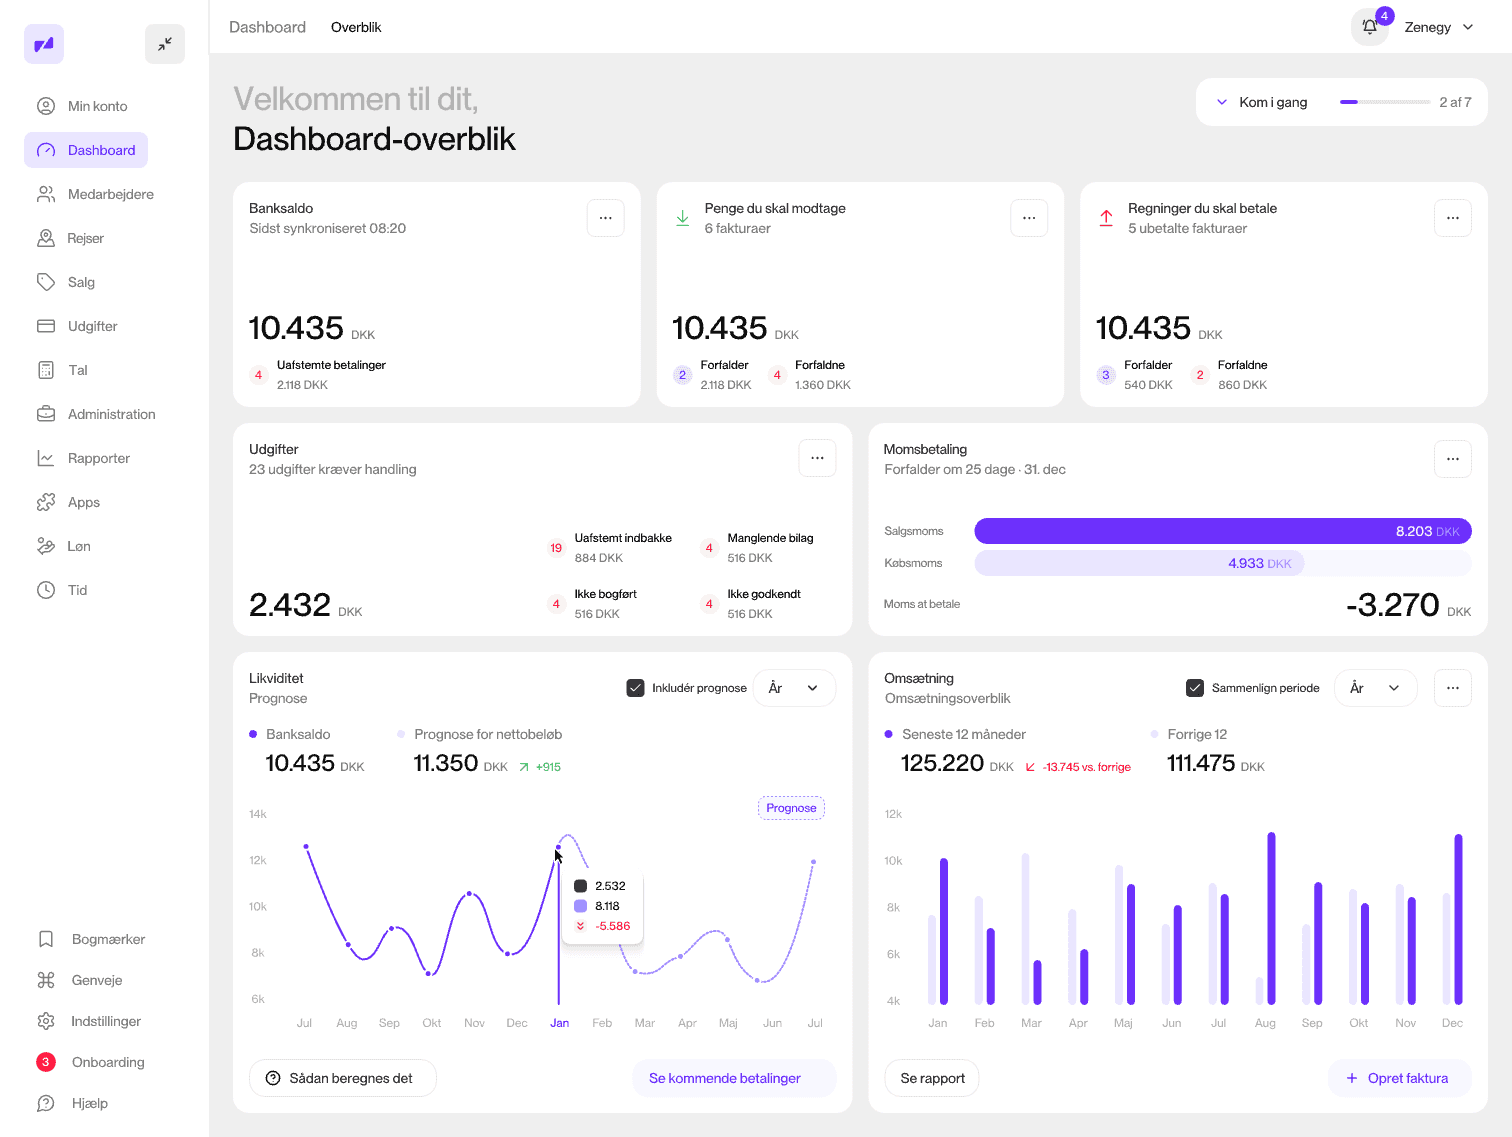Collapse the sidebar with the arrows icon

pos(165,44)
